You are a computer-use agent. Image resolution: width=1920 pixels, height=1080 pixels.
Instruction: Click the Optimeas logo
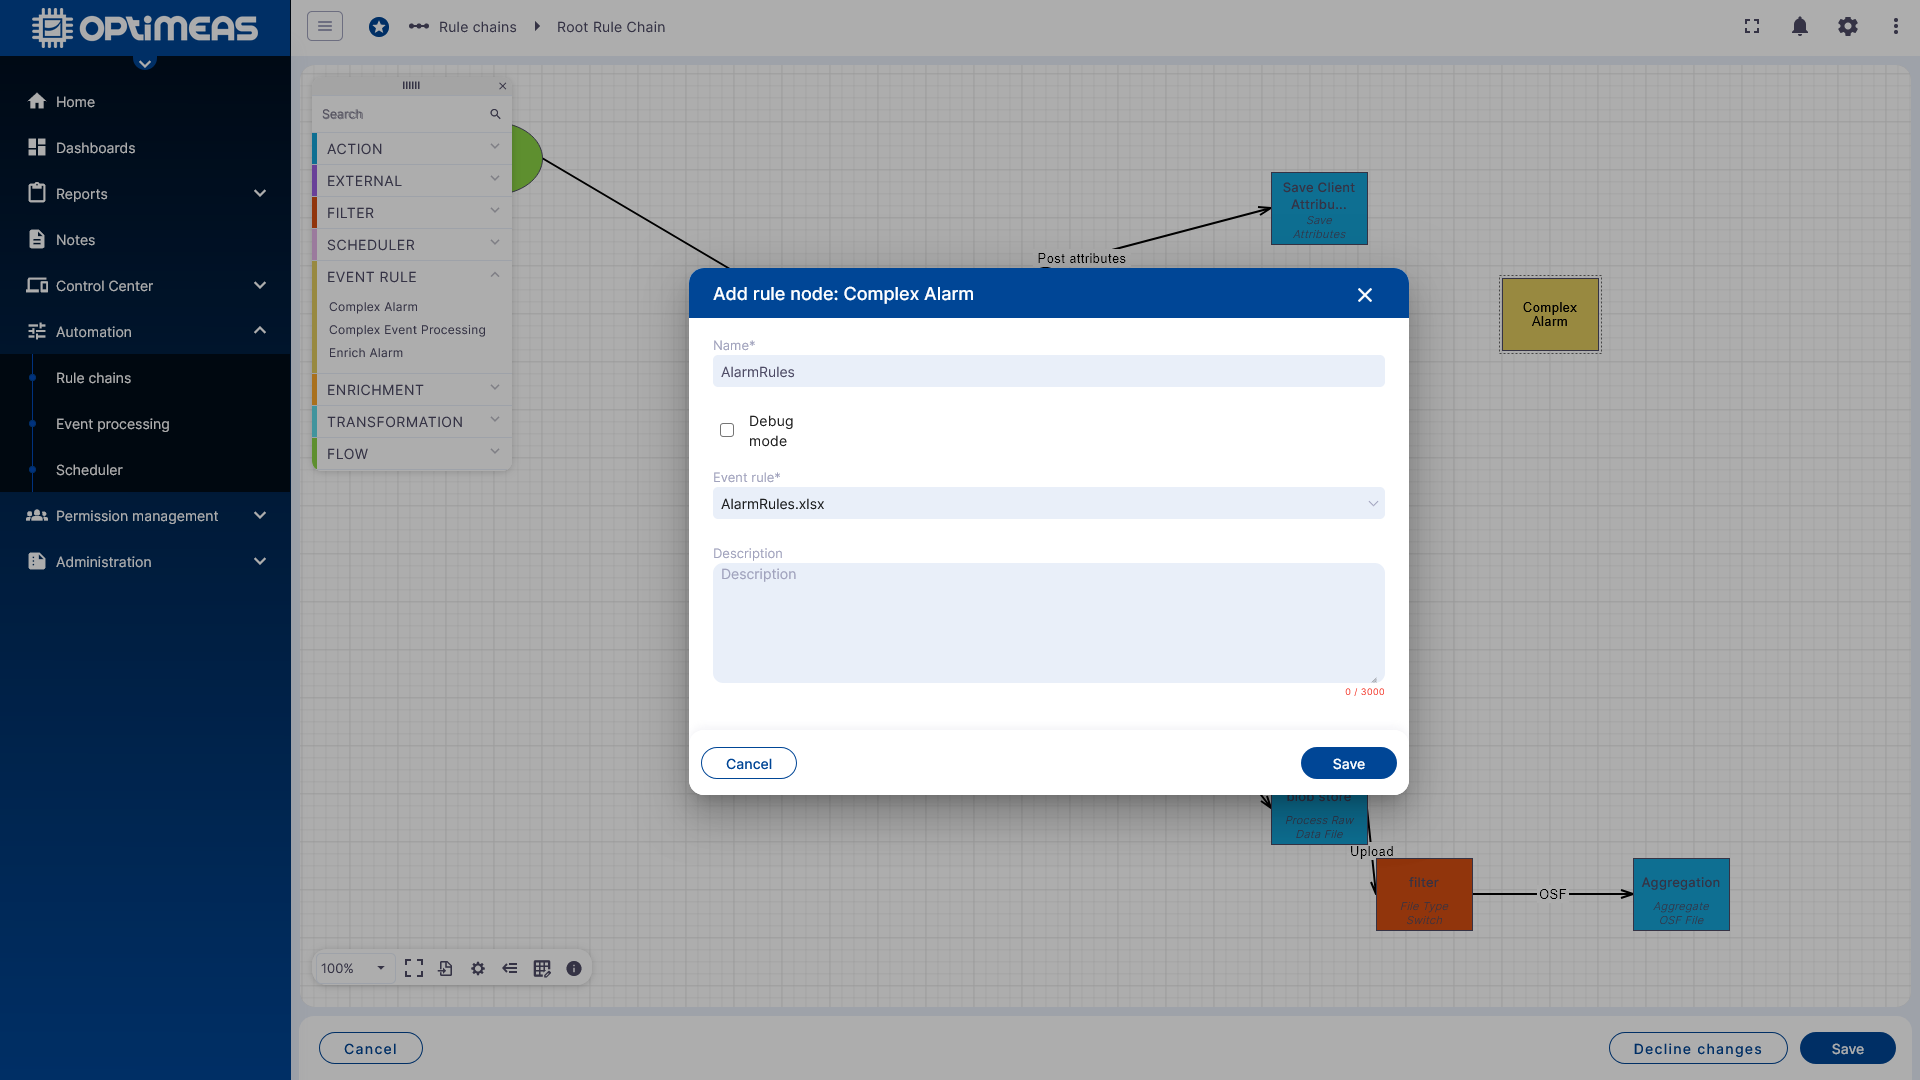[145, 28]
